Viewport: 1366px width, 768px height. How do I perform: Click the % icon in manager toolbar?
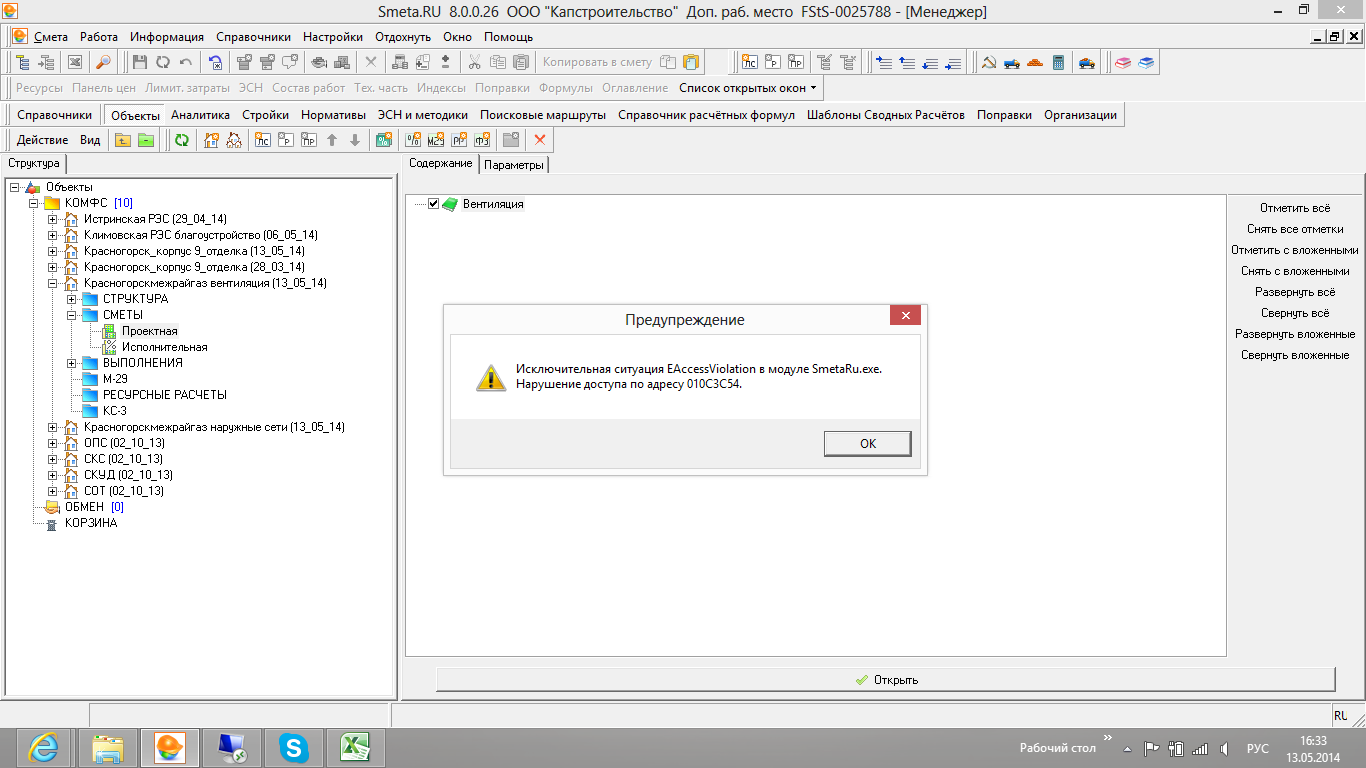(411, 140)
